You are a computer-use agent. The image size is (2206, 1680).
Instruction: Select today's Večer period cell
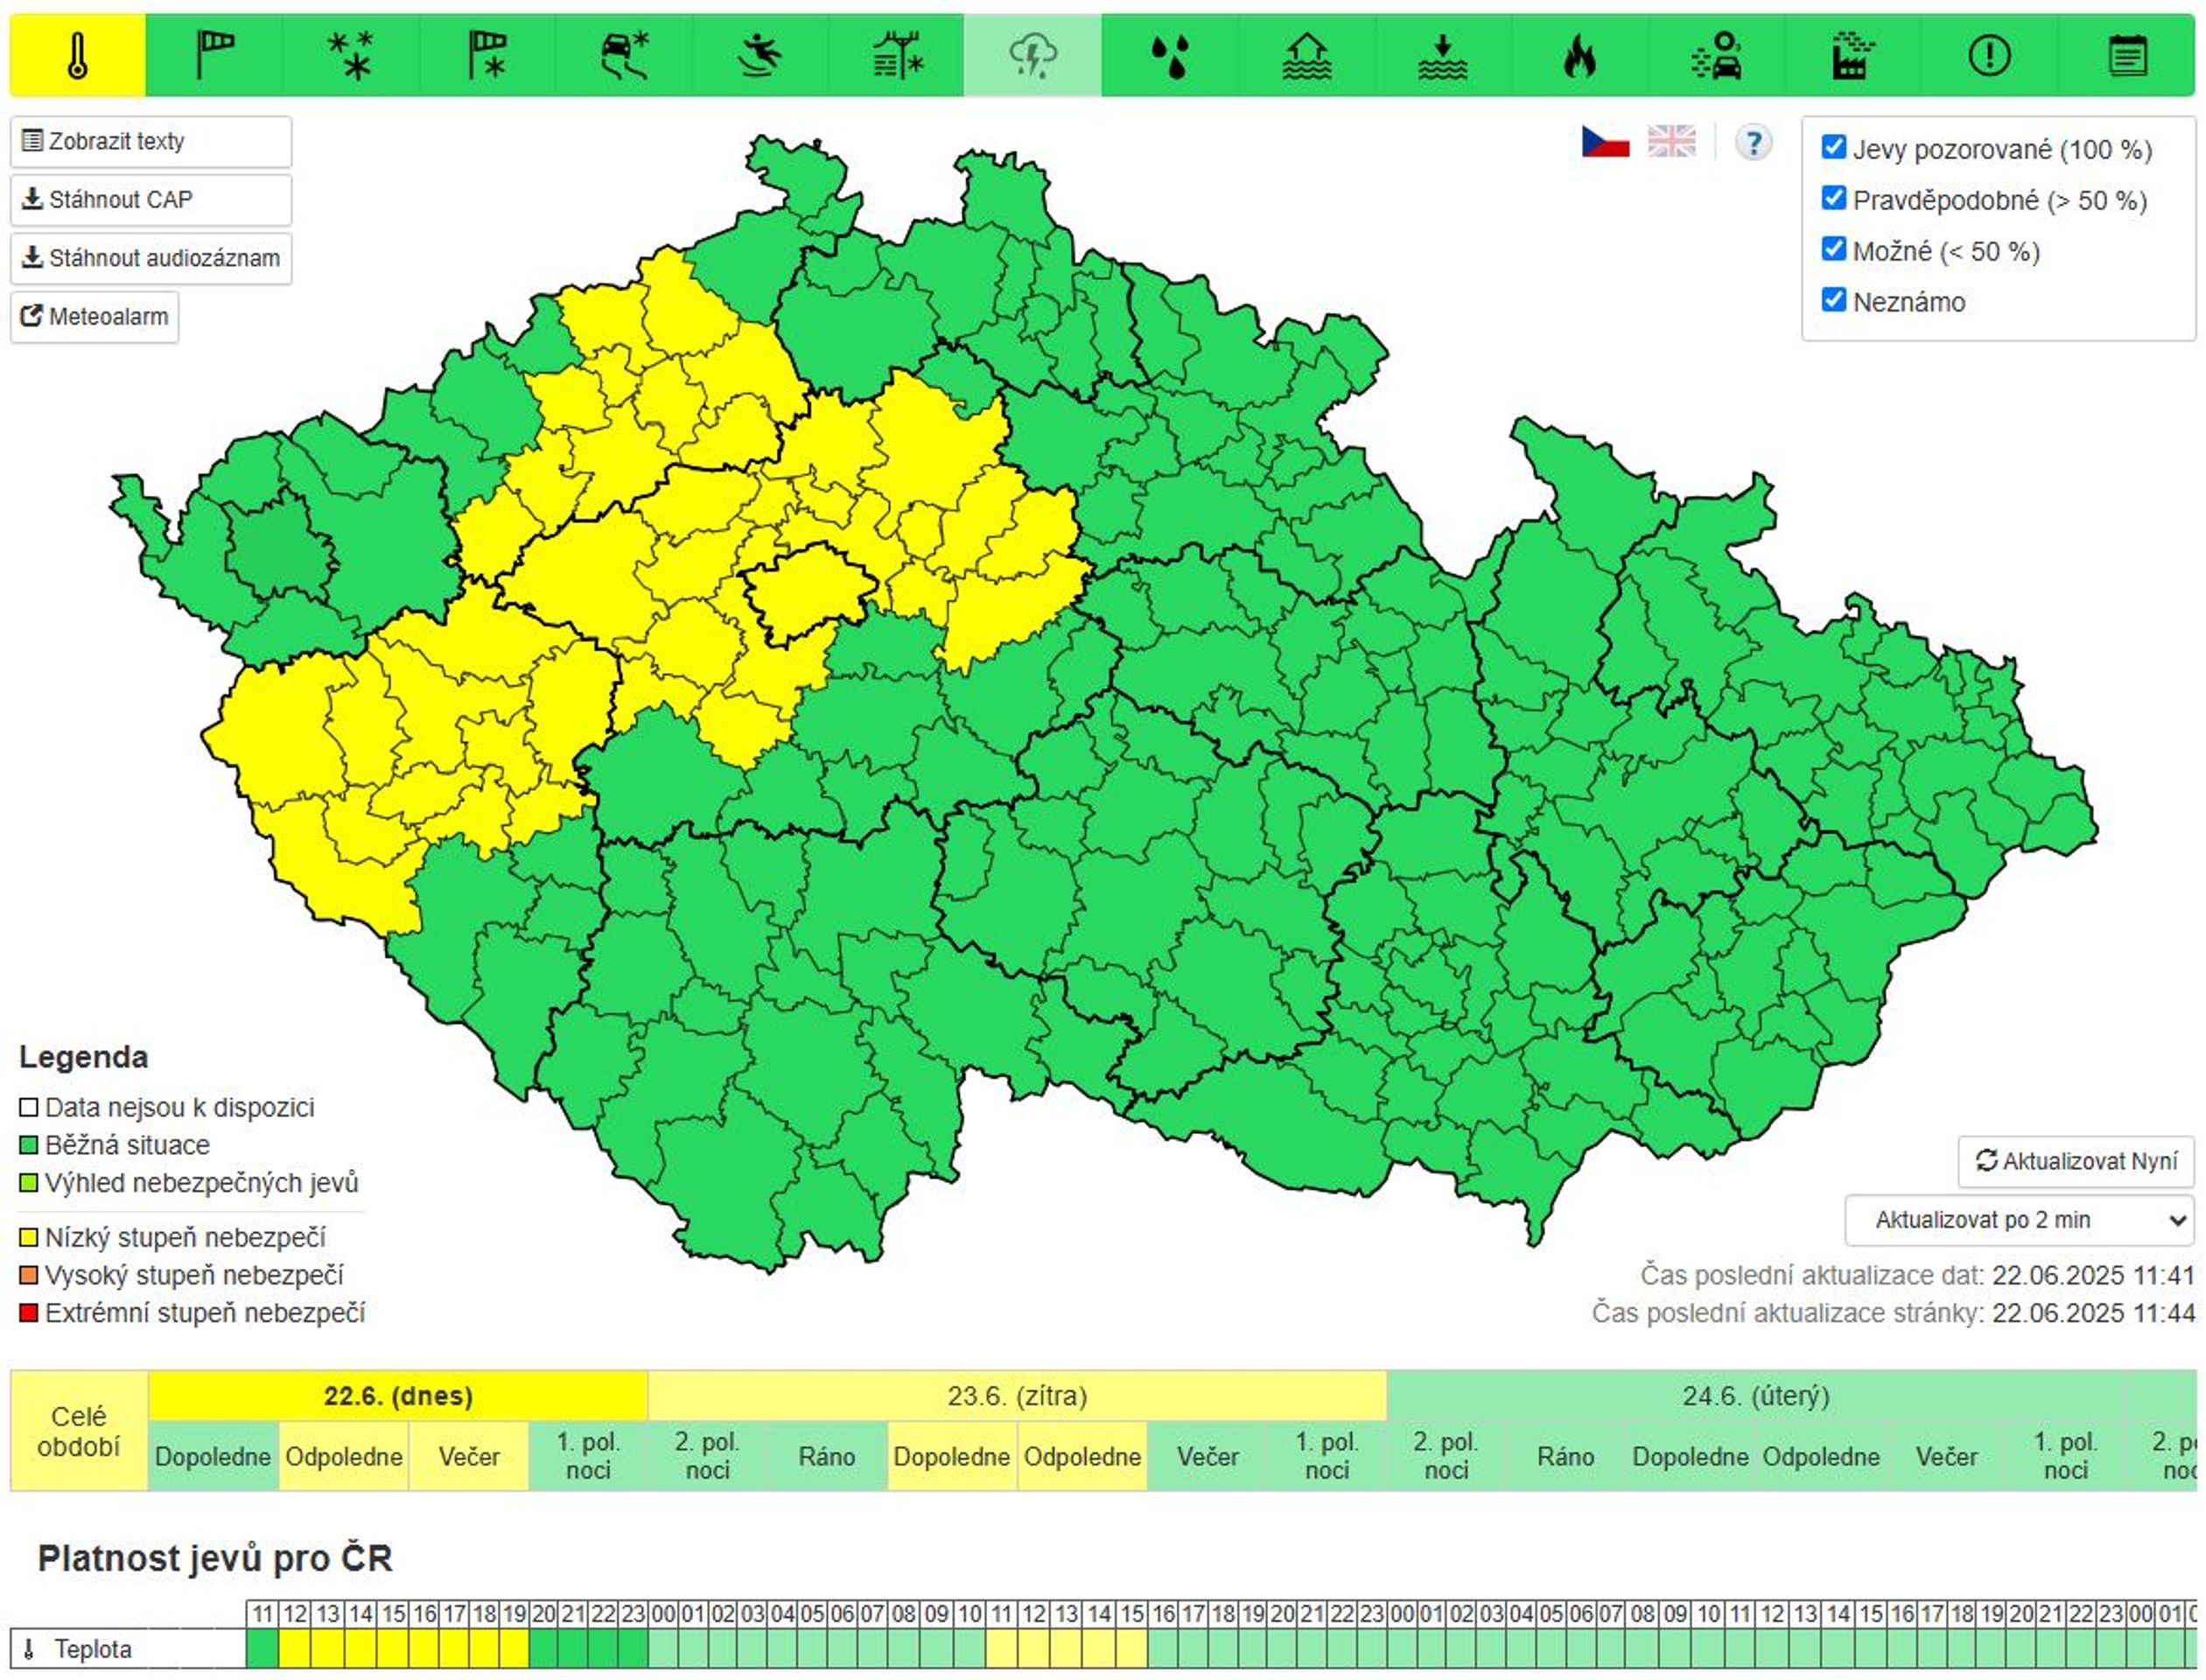[x=469, y=1457]
